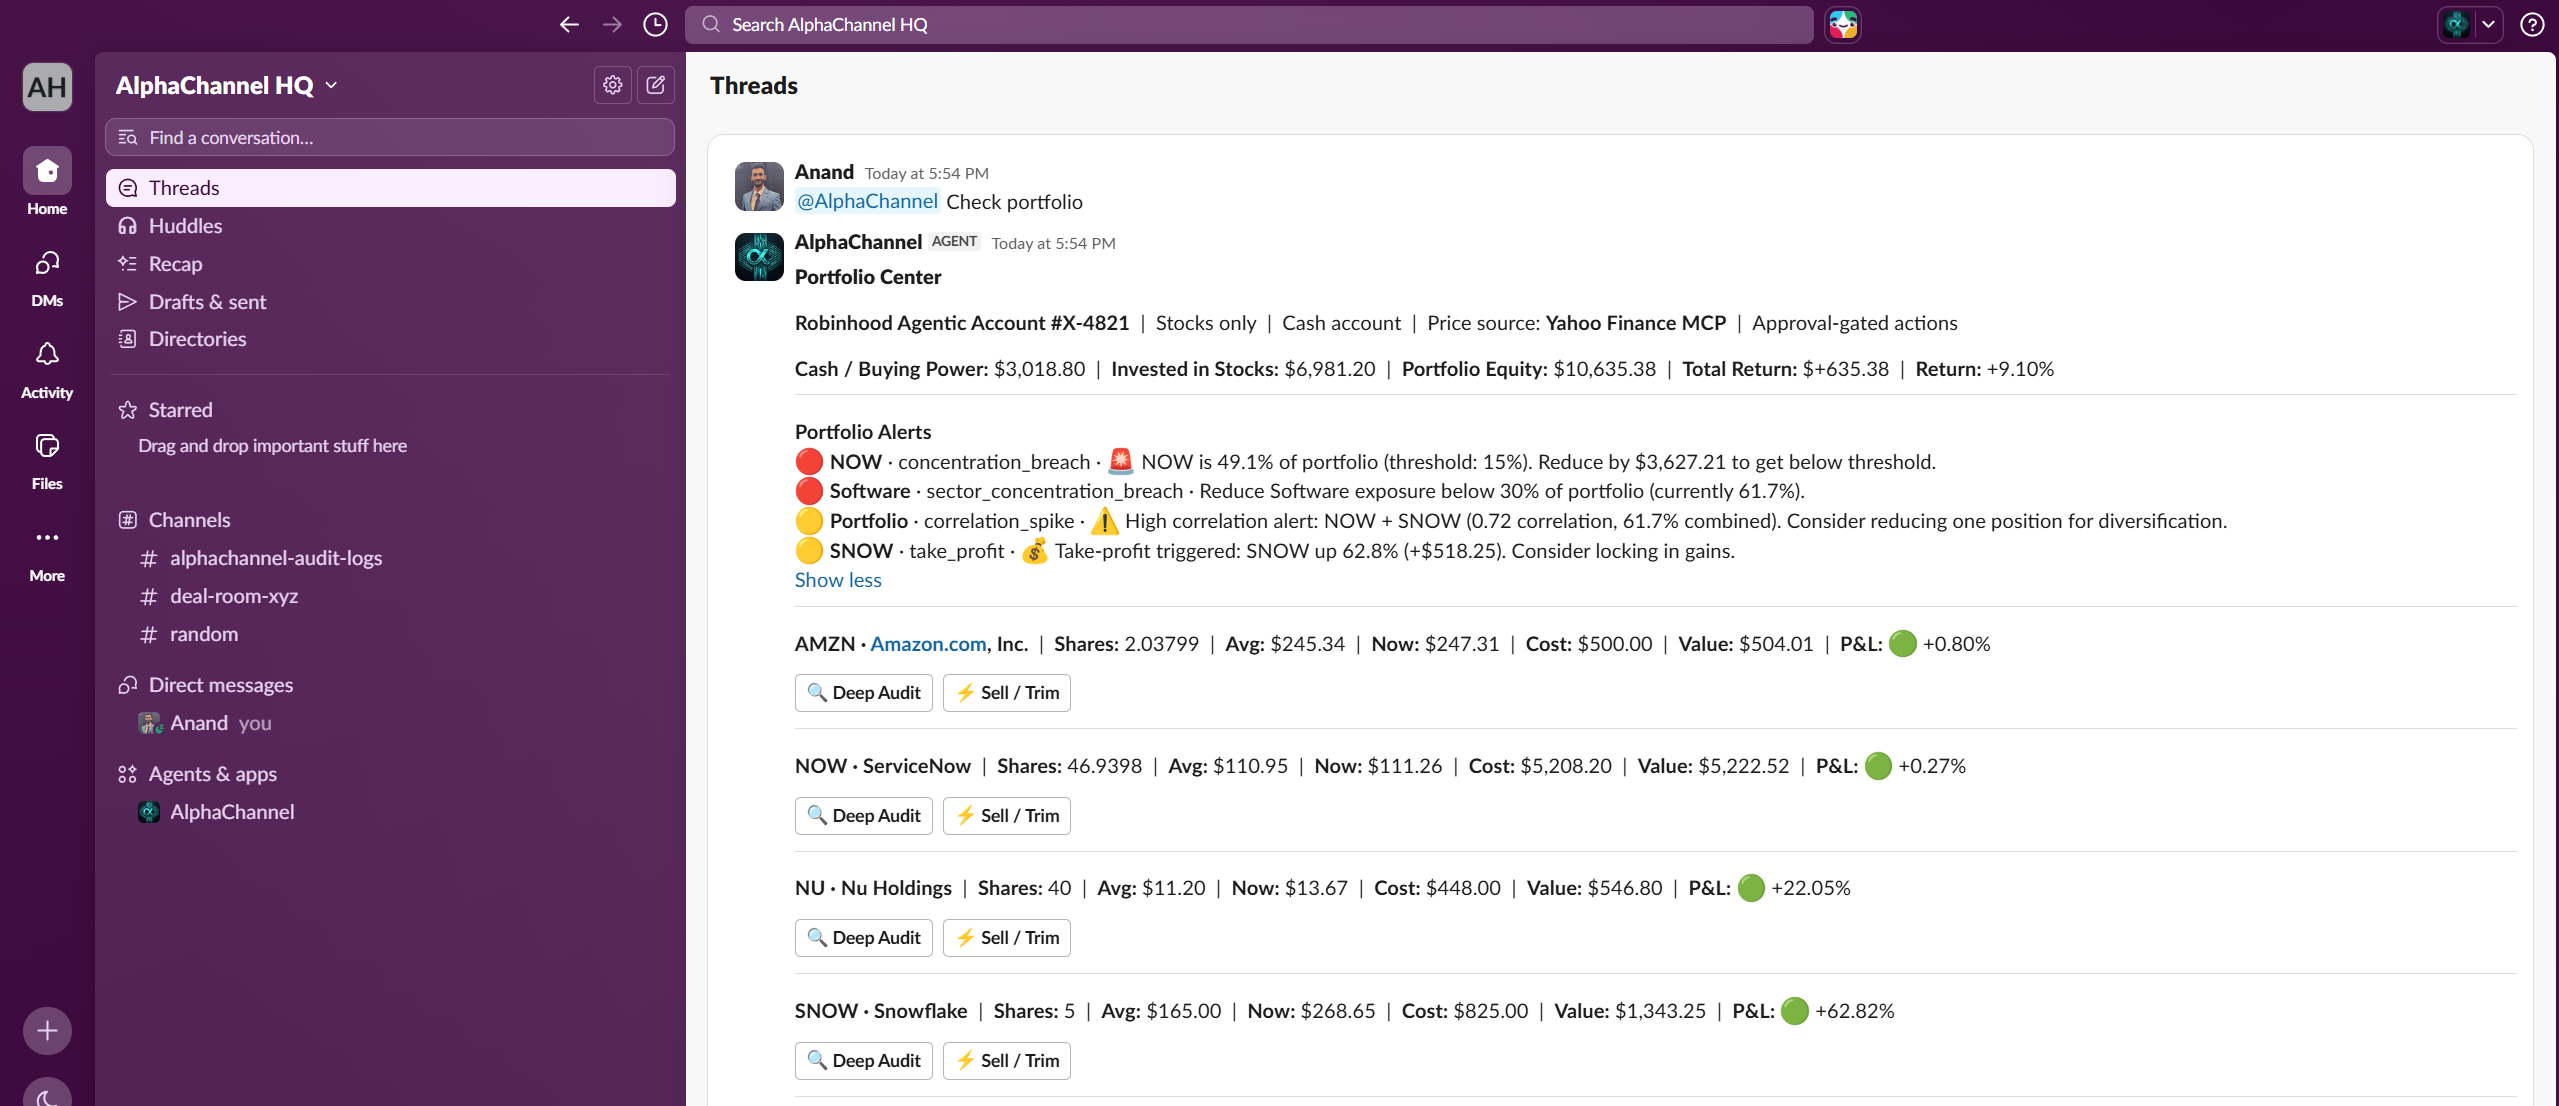This screenshot has height=1106, width=2559.
Task: Click Cash / Buying Power $3,018.80 value
Action: point(1039,369)
